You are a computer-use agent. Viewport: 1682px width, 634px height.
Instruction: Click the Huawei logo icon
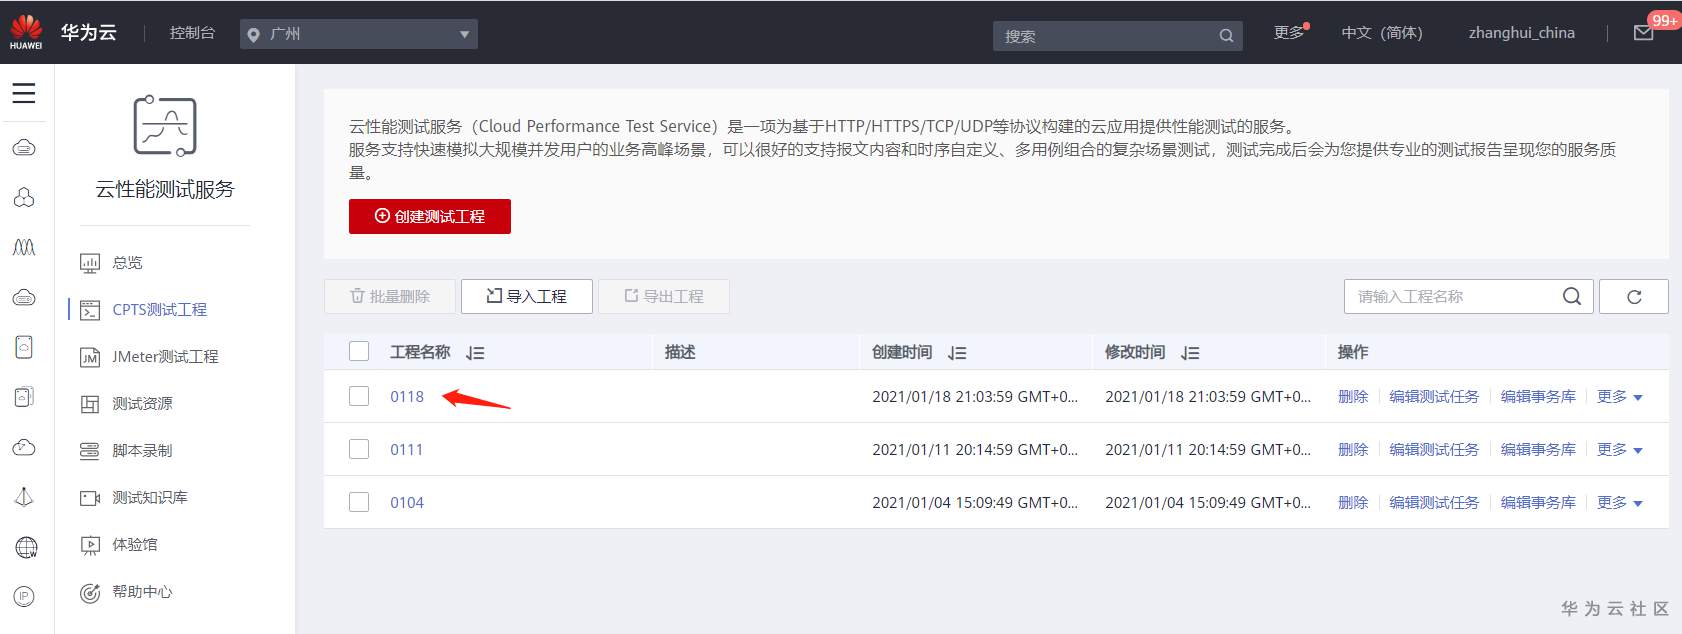pyautogui.click(x=26, y=32)
